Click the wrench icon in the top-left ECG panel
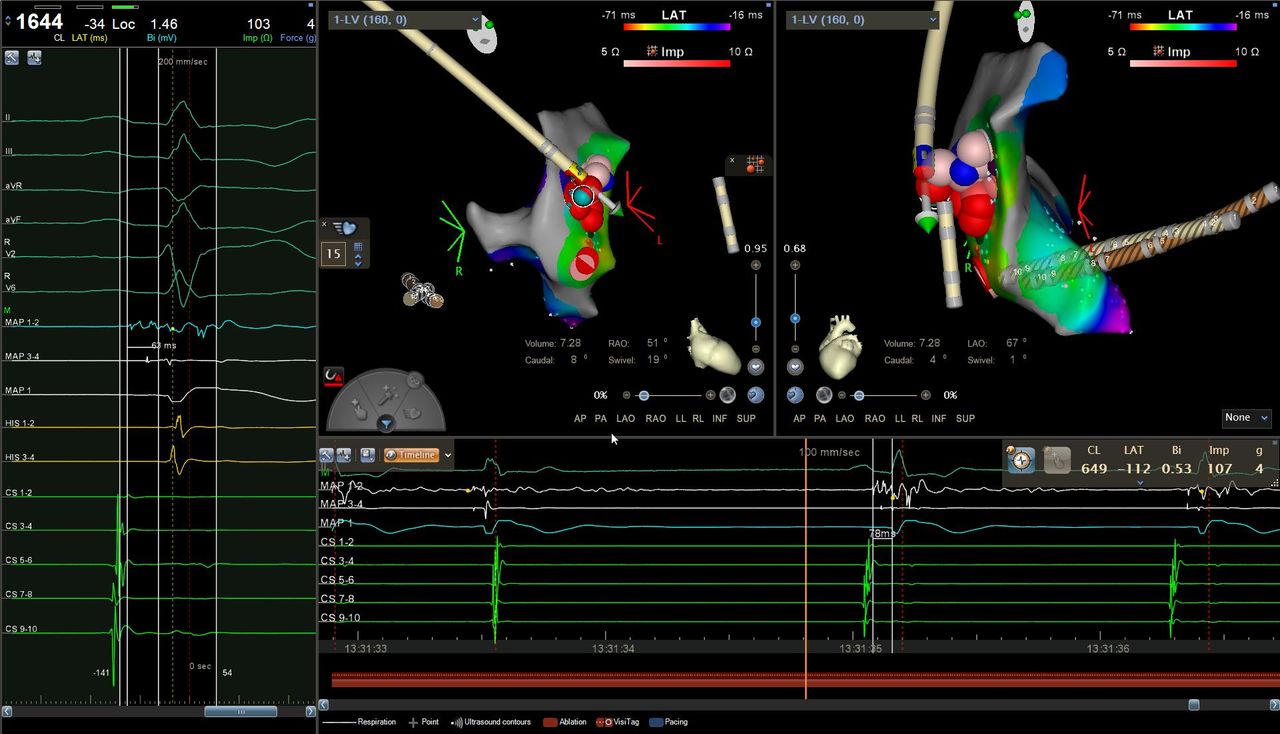The width and height of the screenshot is (1280, 734). (12, 58)
